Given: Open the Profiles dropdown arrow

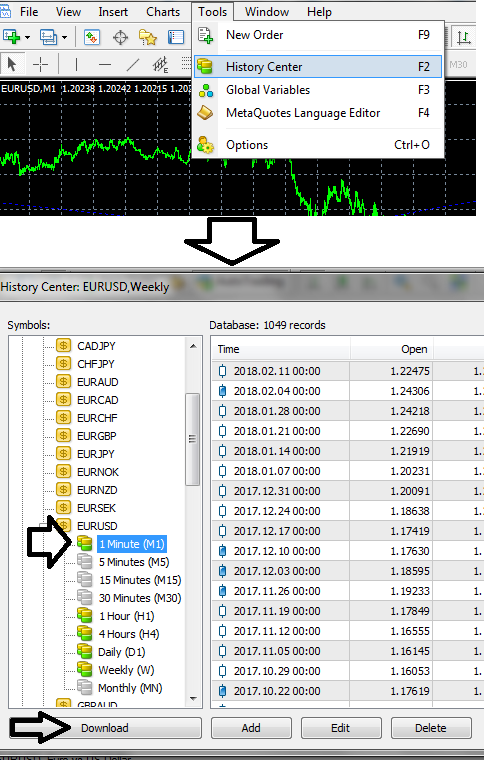Looking at the screenshot, I should click(x=64, y=37).
